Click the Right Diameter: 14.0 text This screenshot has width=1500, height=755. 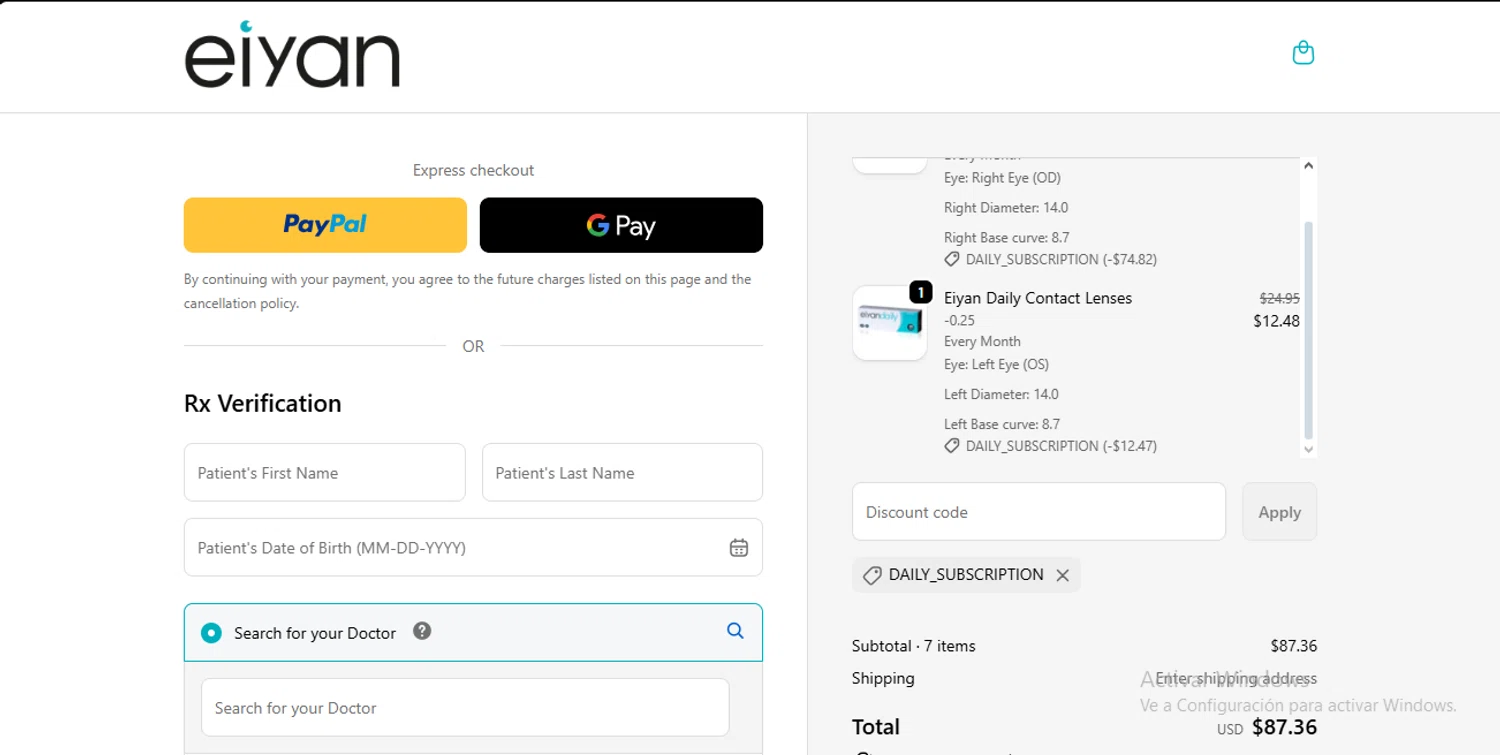1006,208
